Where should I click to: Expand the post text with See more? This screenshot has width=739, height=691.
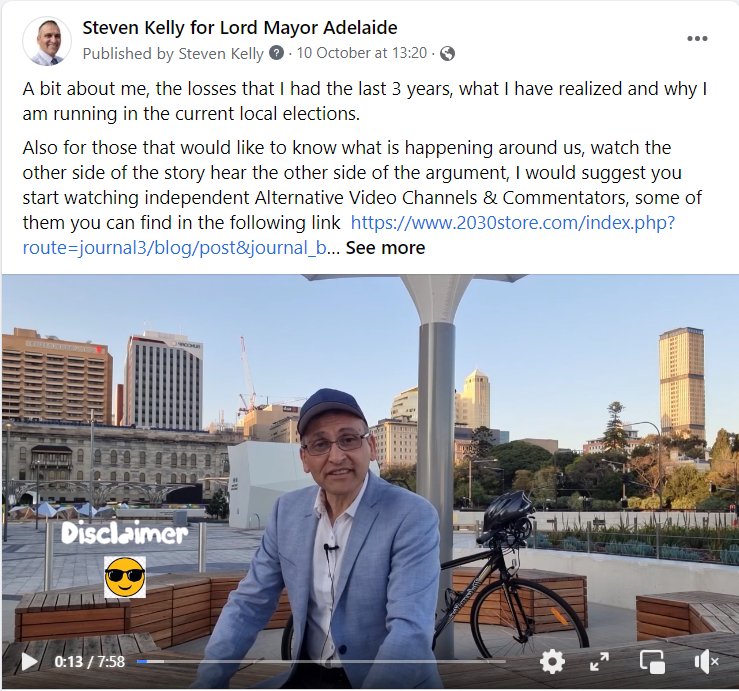385,247
